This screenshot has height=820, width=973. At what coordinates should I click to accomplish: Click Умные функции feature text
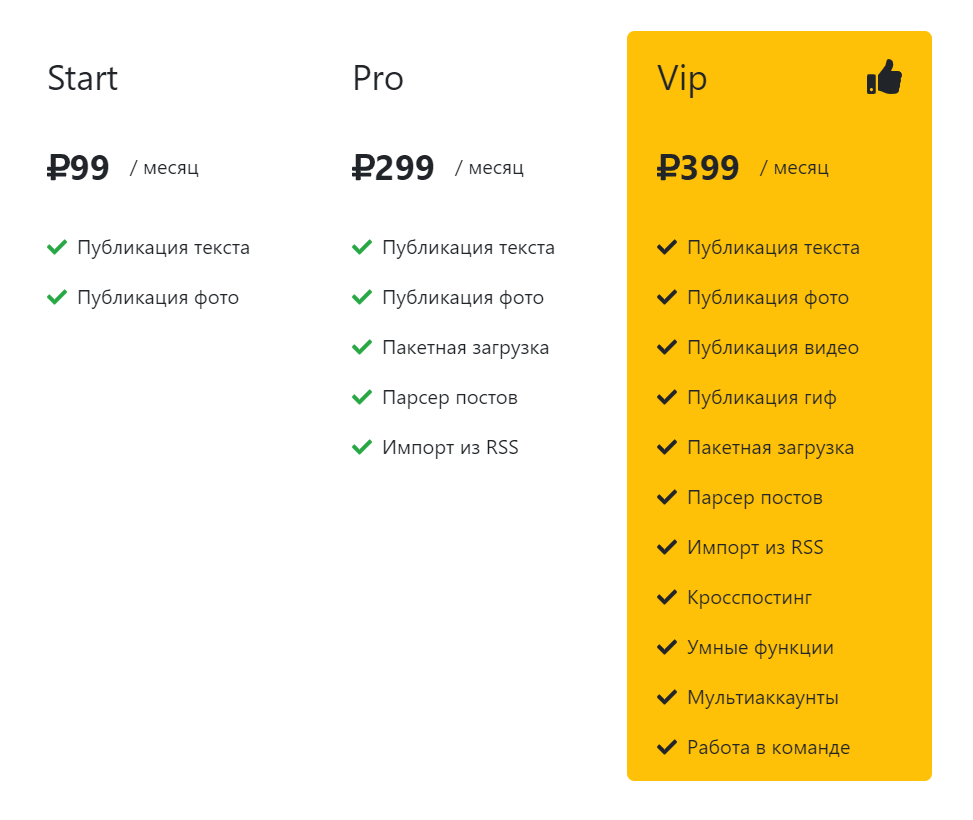tap(760, 648)
